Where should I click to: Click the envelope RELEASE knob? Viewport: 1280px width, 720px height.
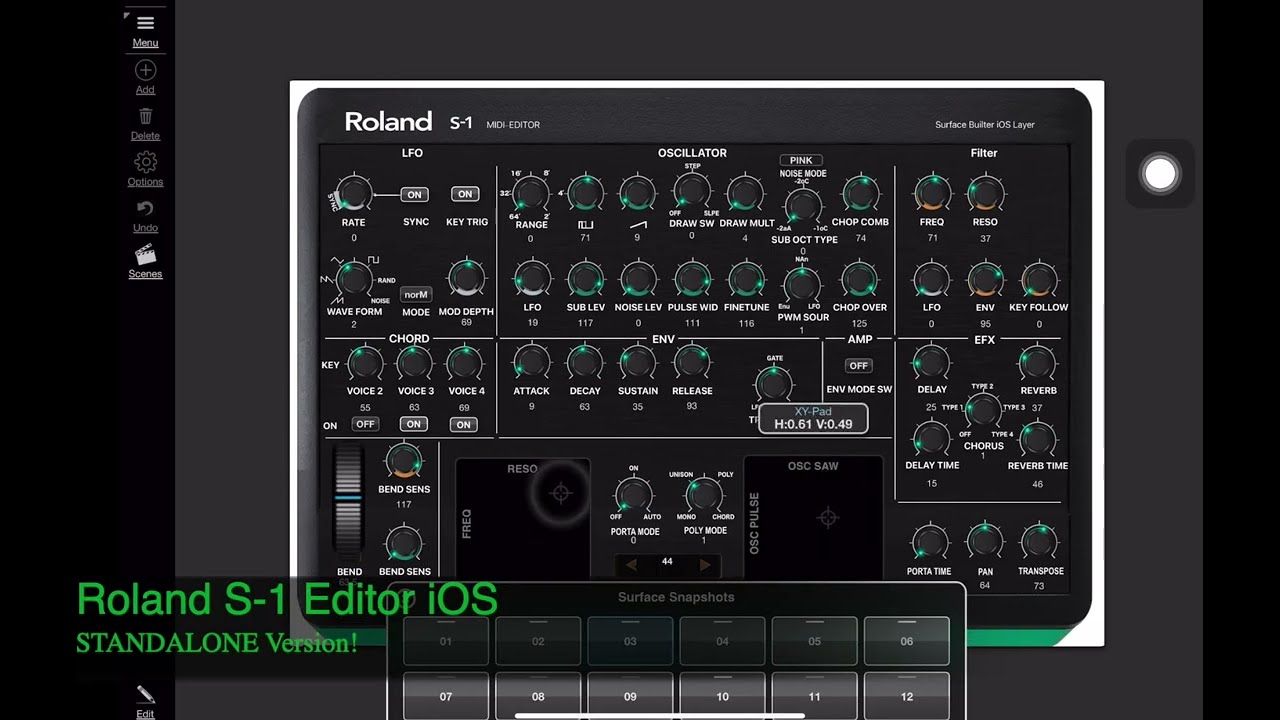point(692,362)
